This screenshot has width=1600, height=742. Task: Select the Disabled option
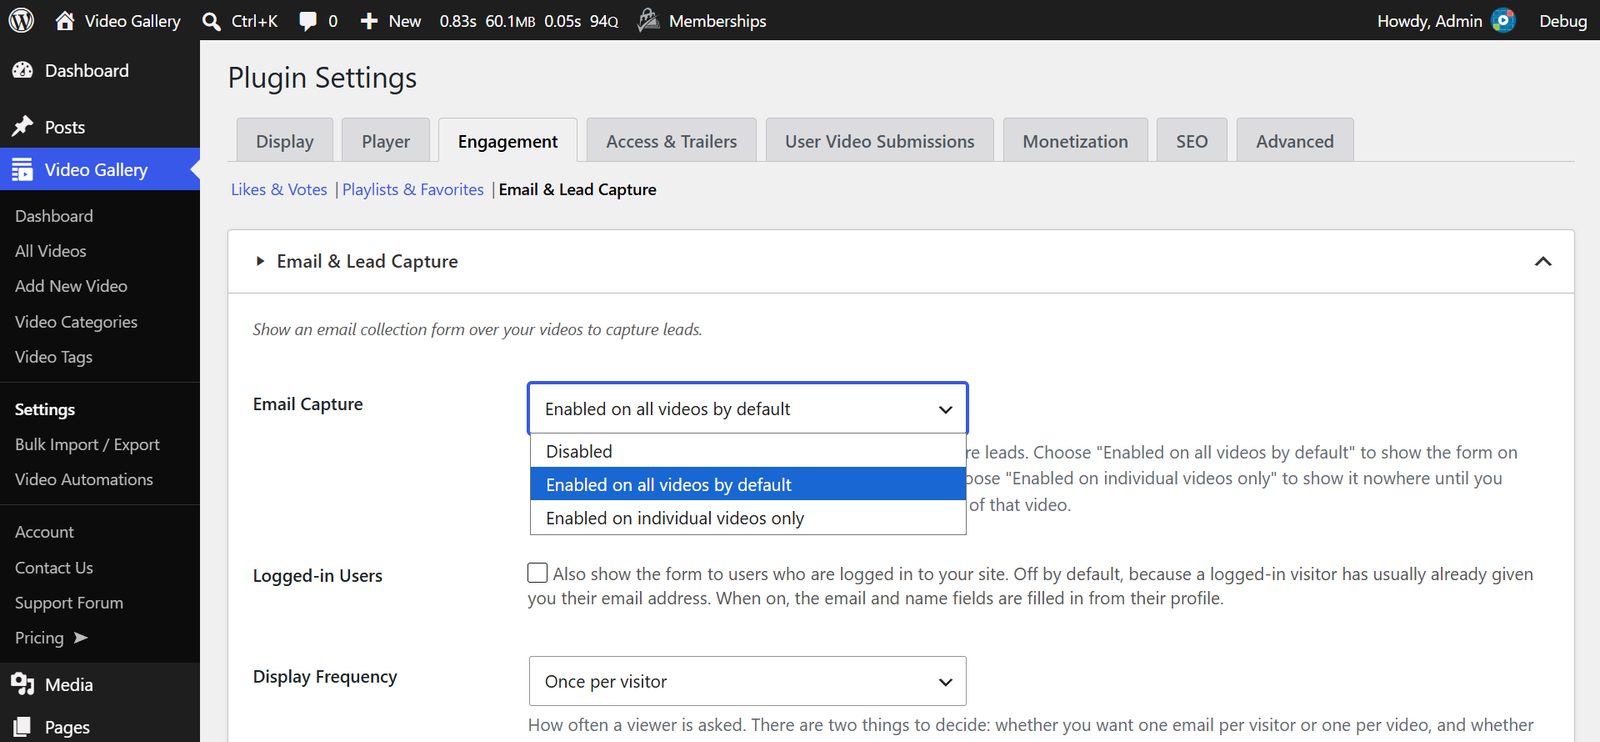pos(748,451)
